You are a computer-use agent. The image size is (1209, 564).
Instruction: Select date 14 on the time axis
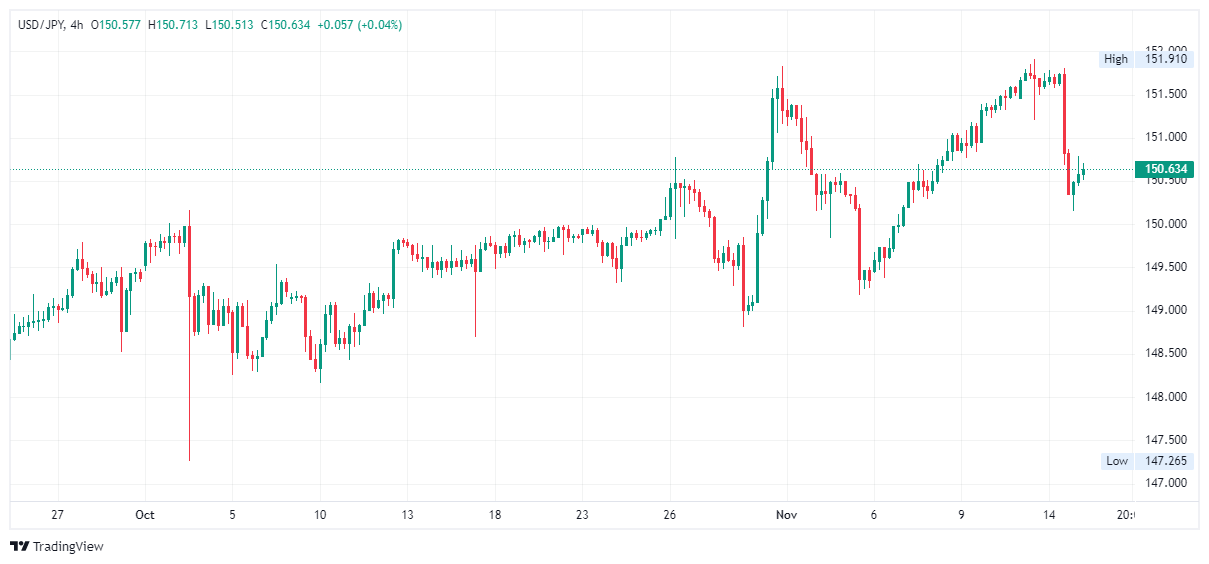click(1049, 516)
